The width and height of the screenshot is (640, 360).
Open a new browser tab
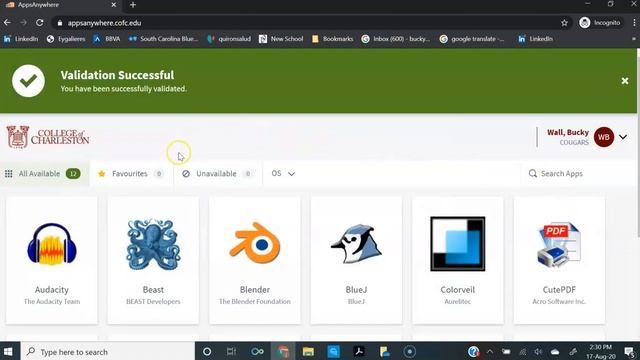[133, 5]
